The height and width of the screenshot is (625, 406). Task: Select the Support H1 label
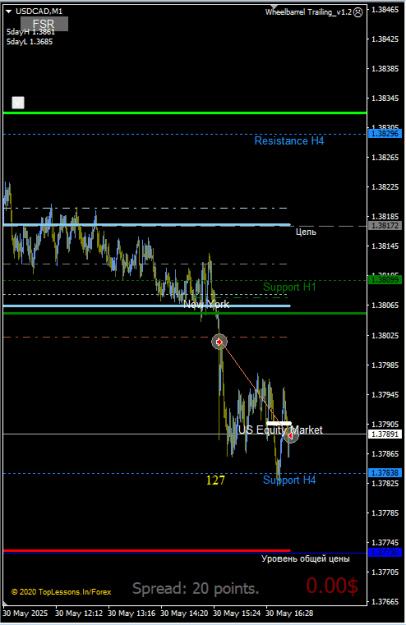tap(289, 287)
